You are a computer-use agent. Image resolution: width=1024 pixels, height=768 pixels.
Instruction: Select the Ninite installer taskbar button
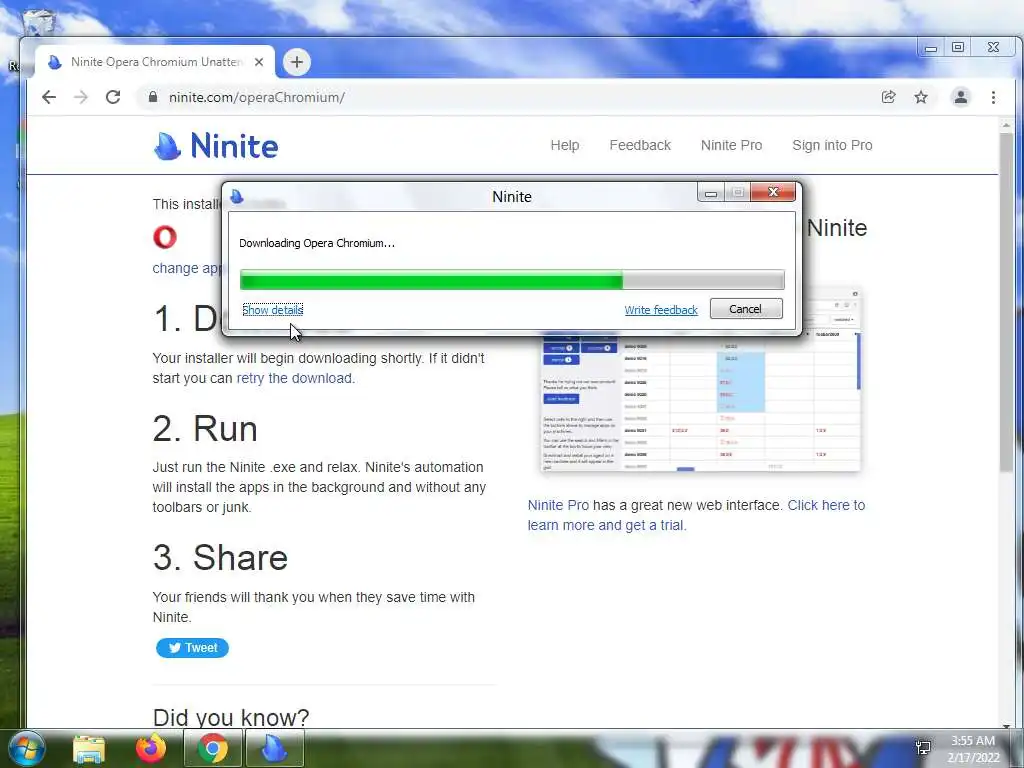click(274, 748)
